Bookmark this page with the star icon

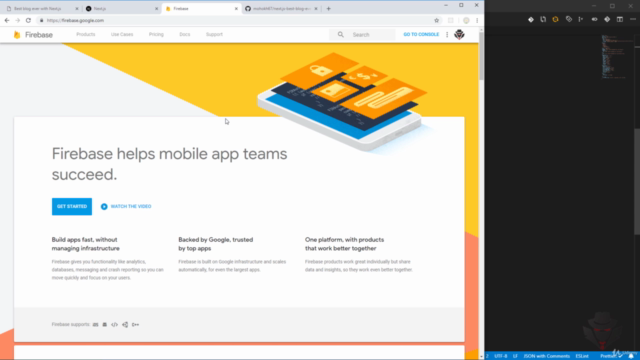pos(436,20)
